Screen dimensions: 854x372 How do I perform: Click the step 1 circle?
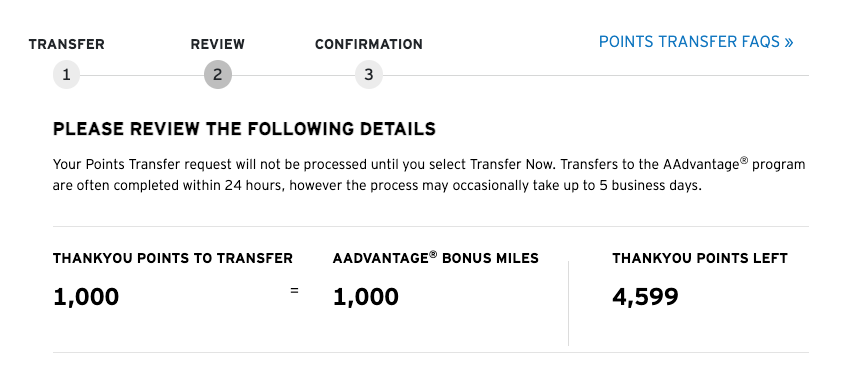pyautogui.click(x=66, y=75)
